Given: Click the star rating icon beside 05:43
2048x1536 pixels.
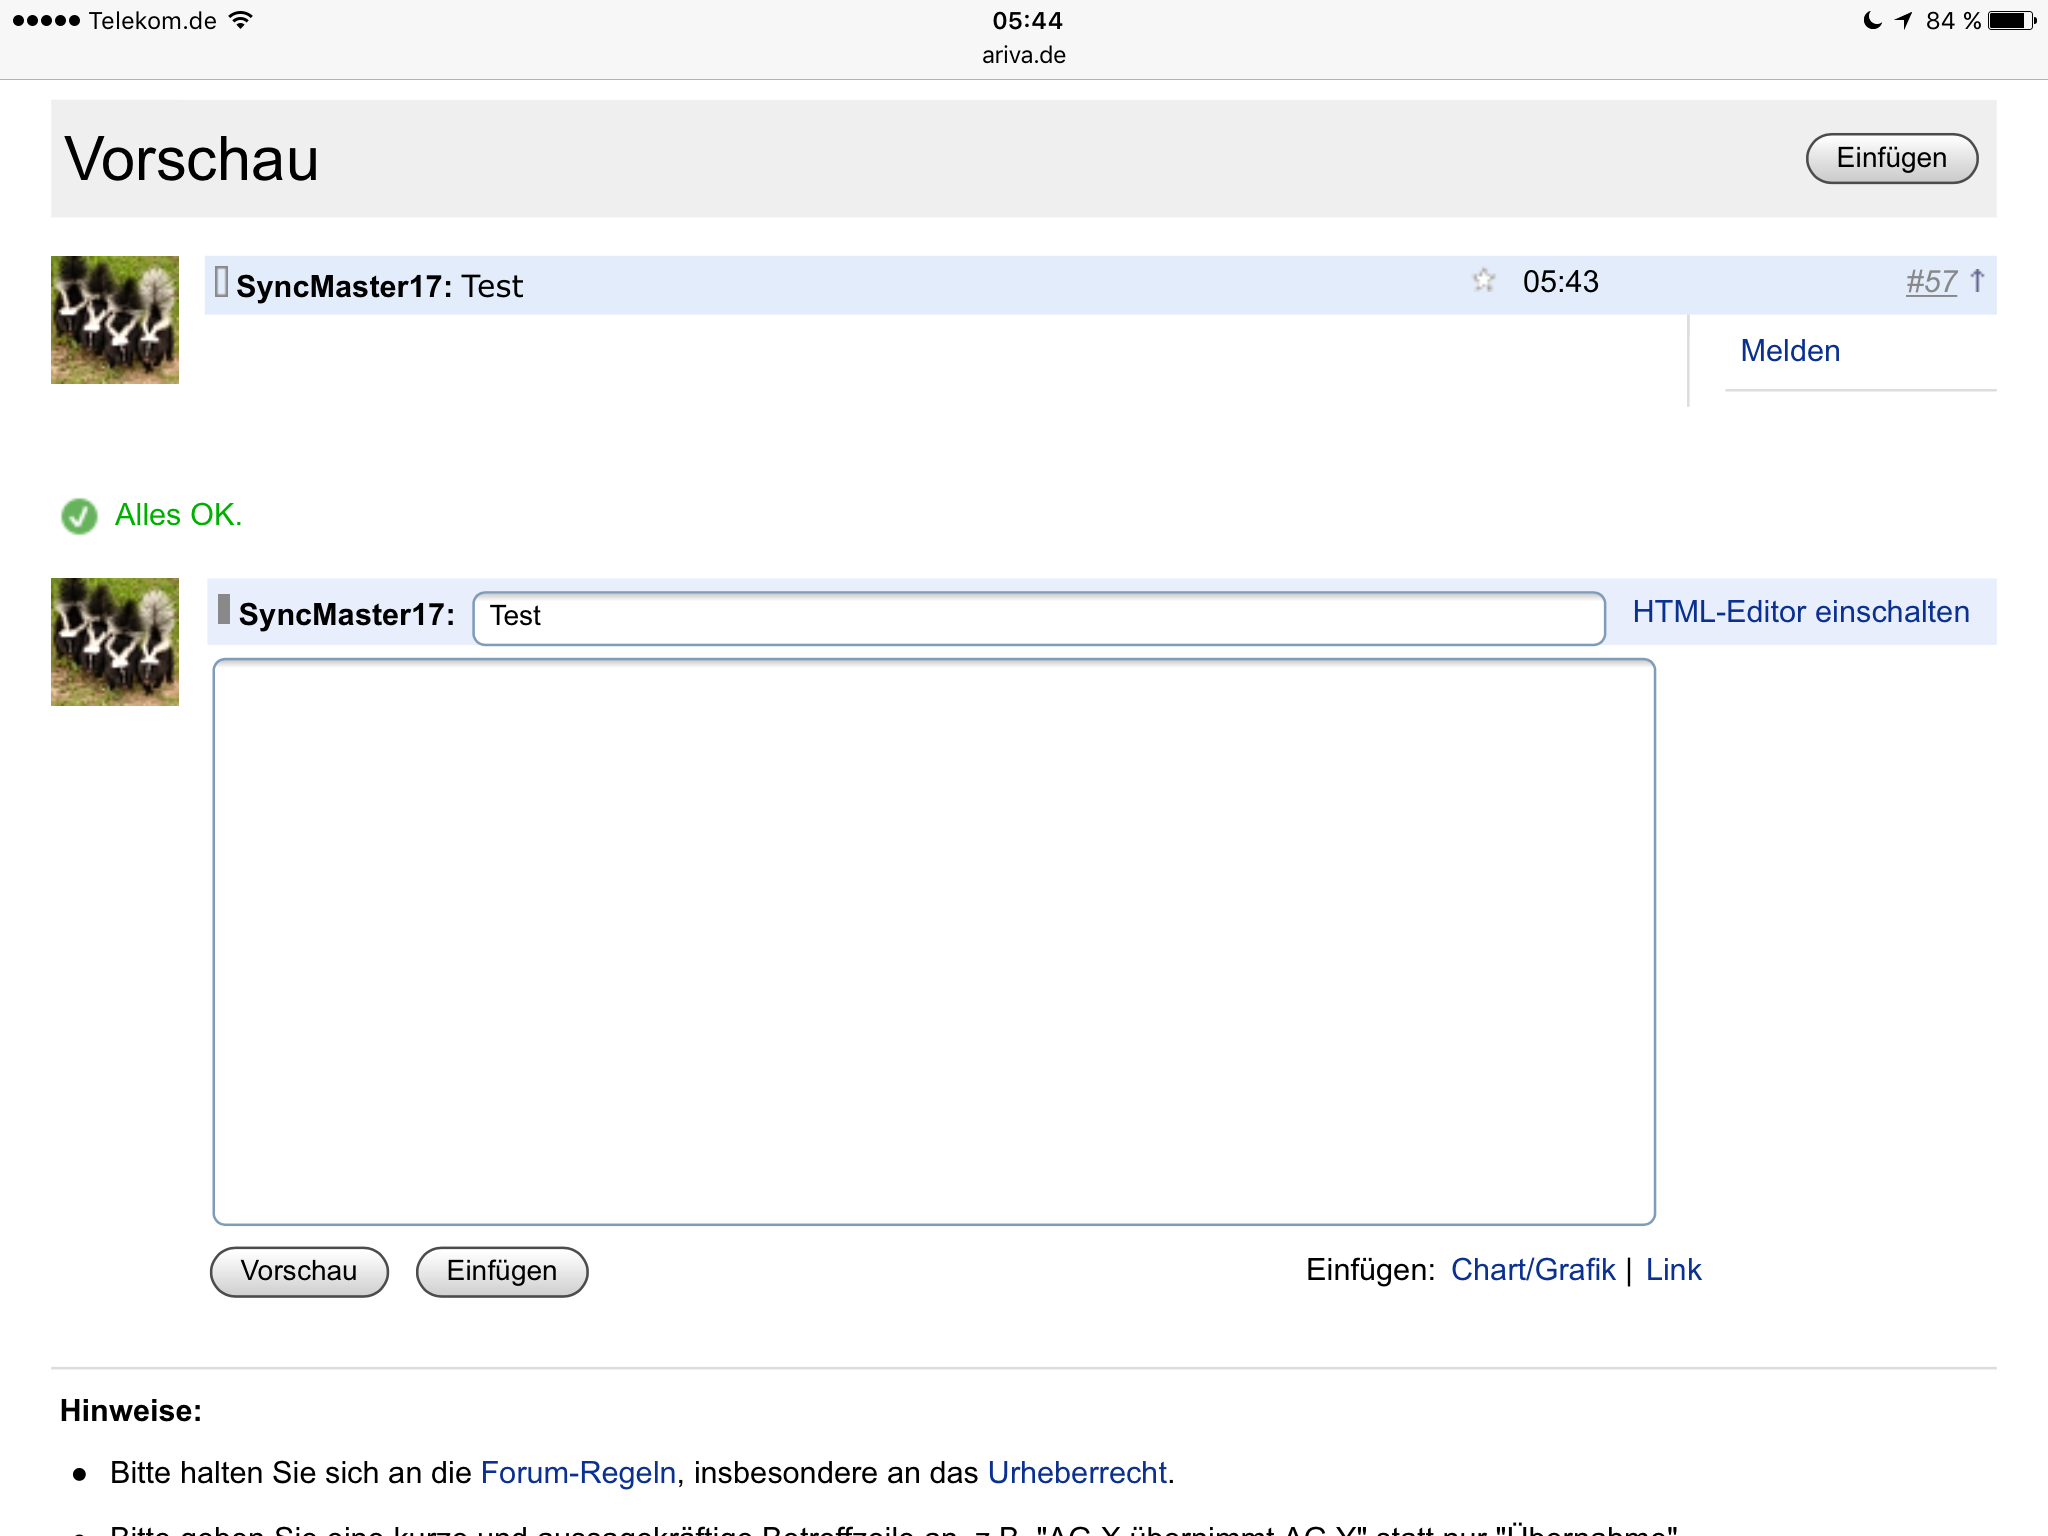Looking at the screenshot, I should [1483, 281].
